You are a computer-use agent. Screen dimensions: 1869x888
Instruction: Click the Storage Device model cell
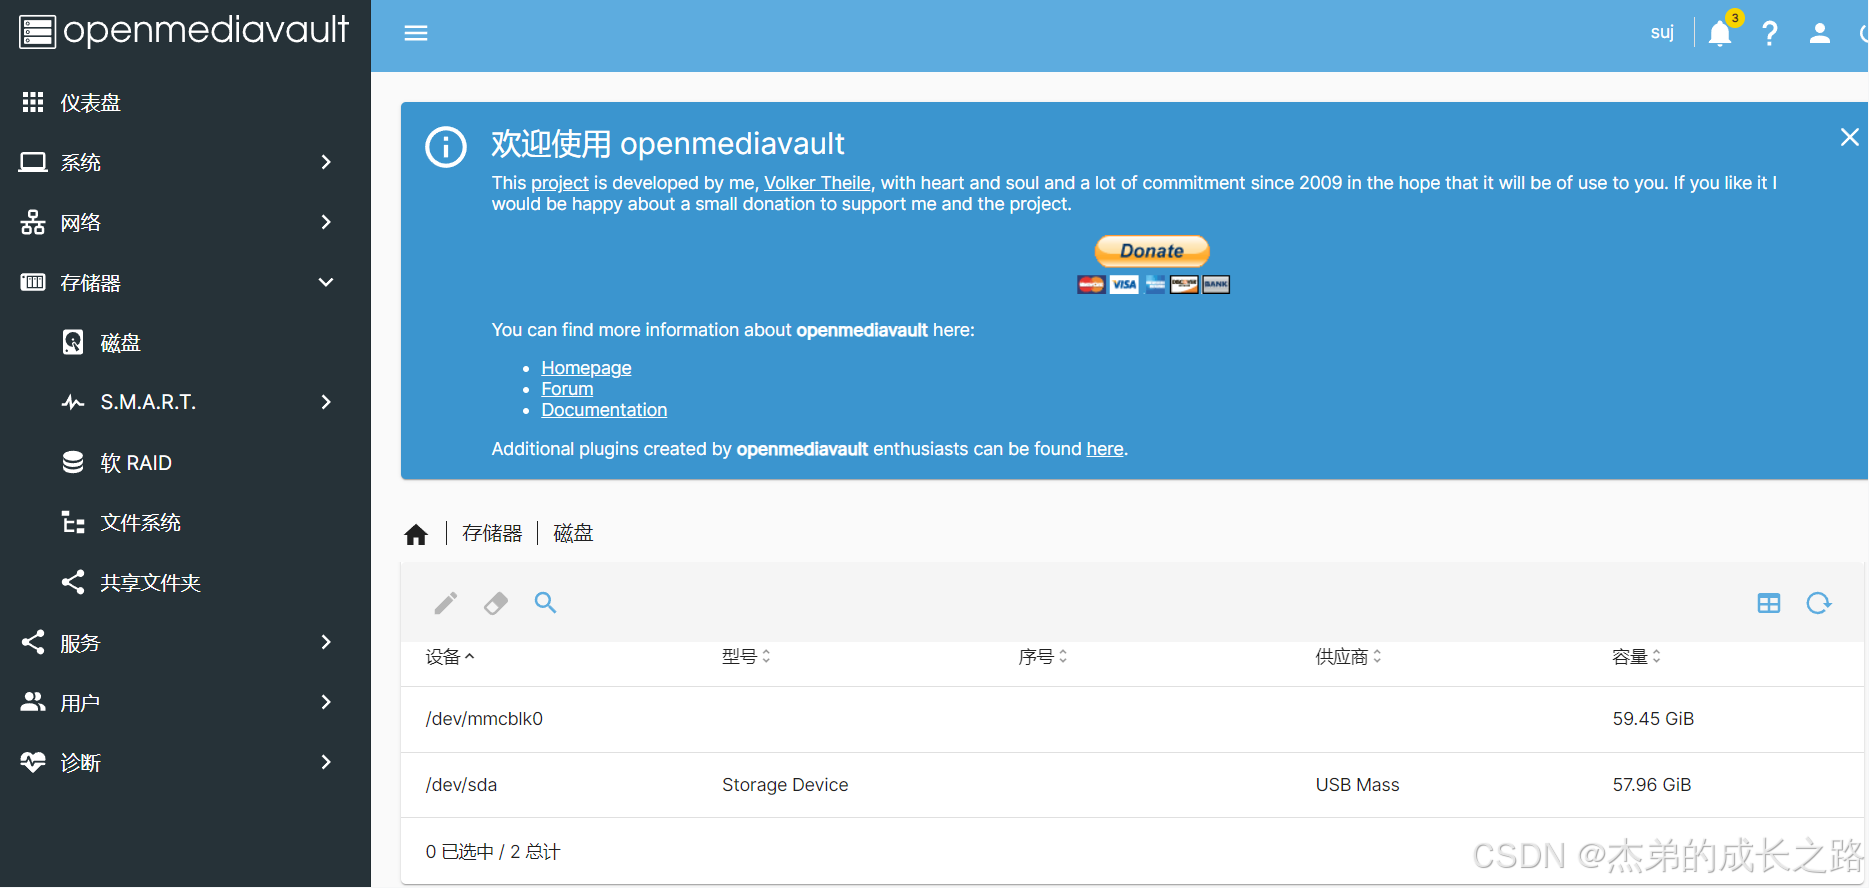(785, 785)
